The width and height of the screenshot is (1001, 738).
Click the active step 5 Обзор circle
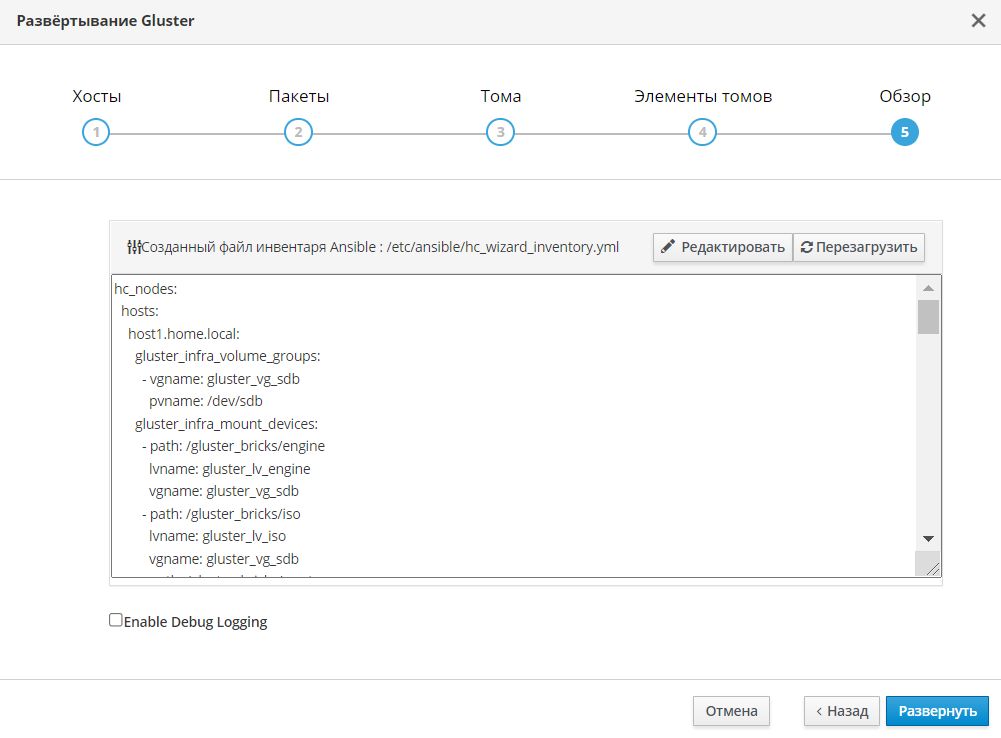(904, 132)
